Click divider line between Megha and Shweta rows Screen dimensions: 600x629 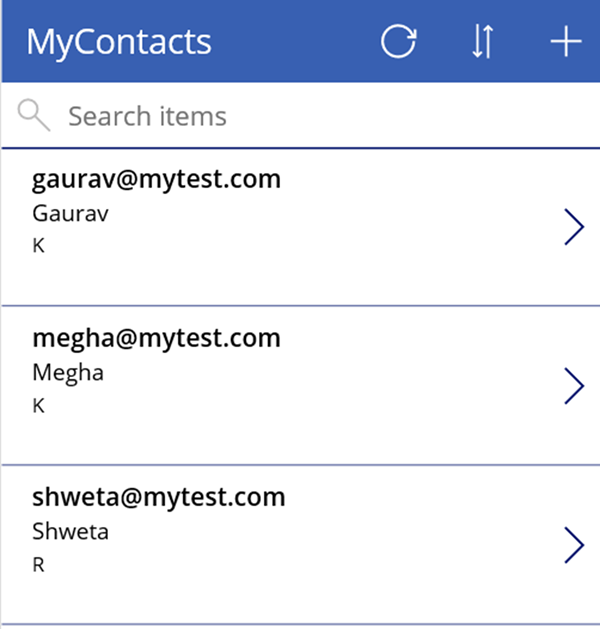[300, 465]
